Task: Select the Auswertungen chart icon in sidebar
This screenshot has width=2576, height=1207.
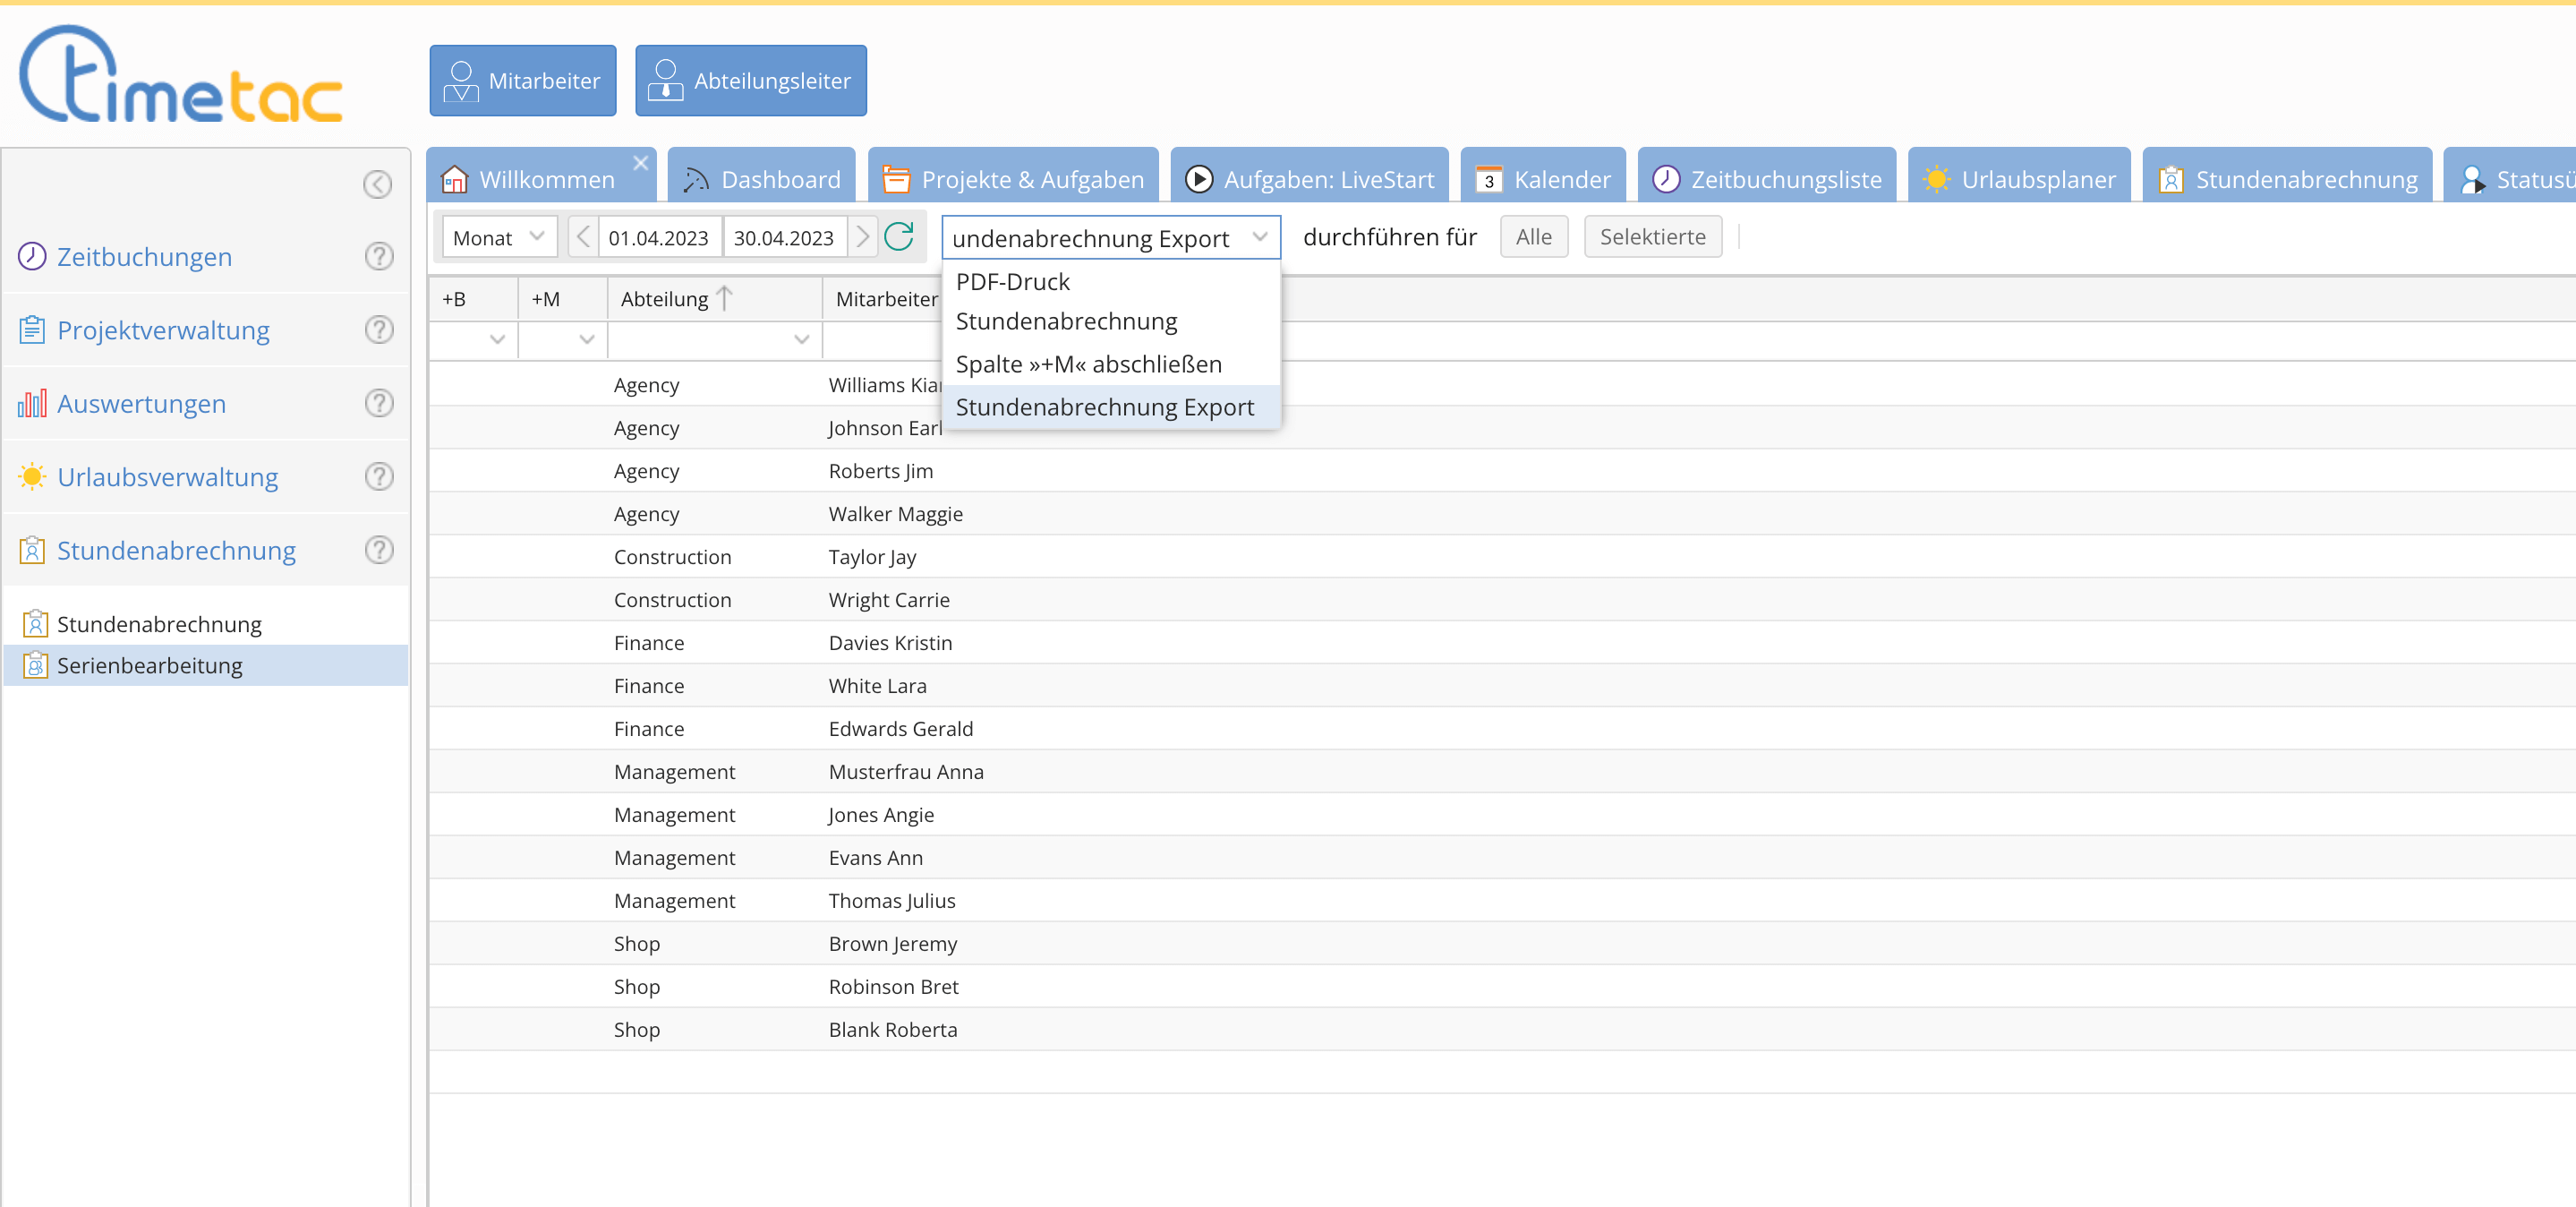Action: click(x=33, y=403)
